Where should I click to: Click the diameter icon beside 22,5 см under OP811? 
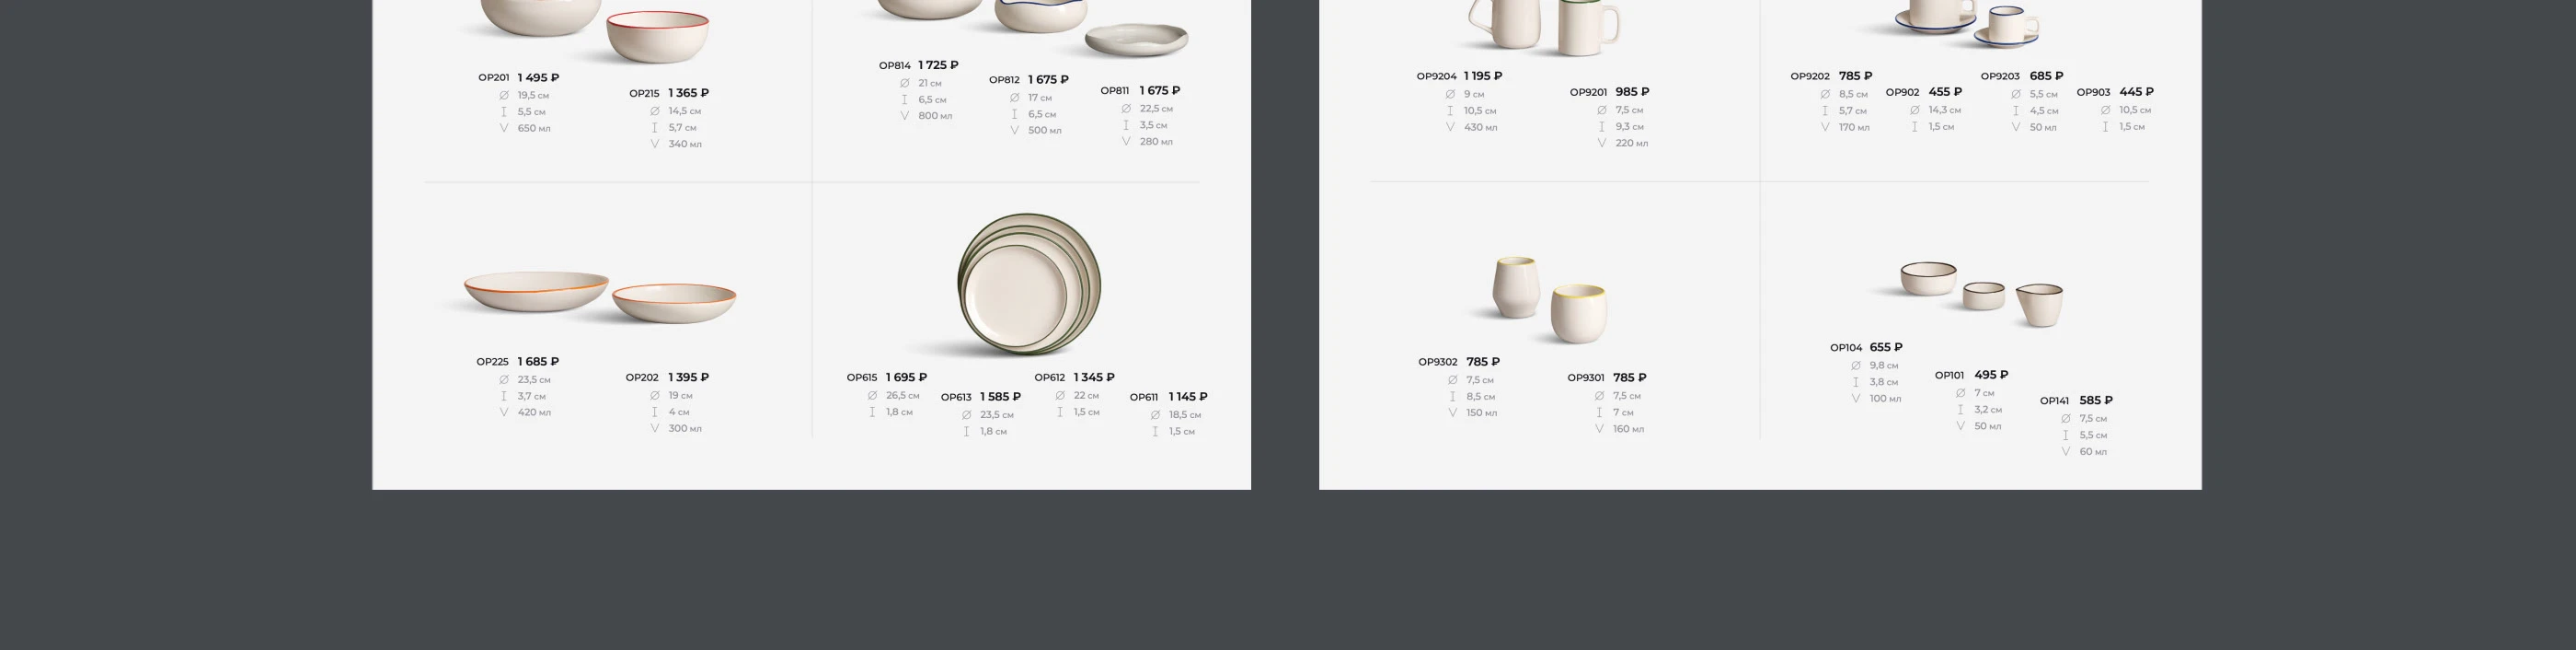pos(1126,109)
